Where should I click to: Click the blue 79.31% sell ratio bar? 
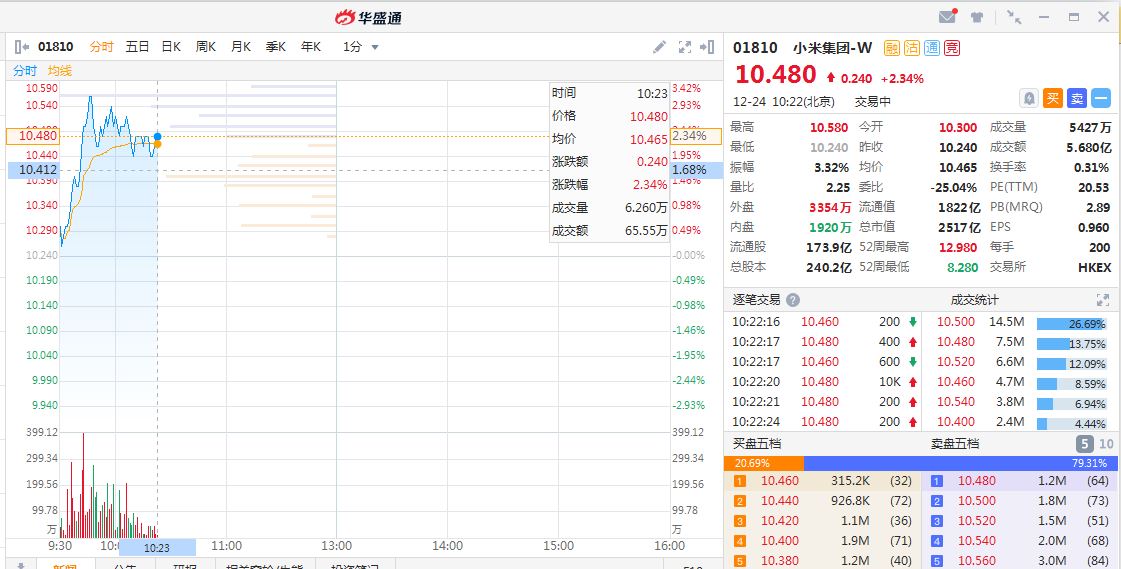pyautogui.click(x=961, y=463)
